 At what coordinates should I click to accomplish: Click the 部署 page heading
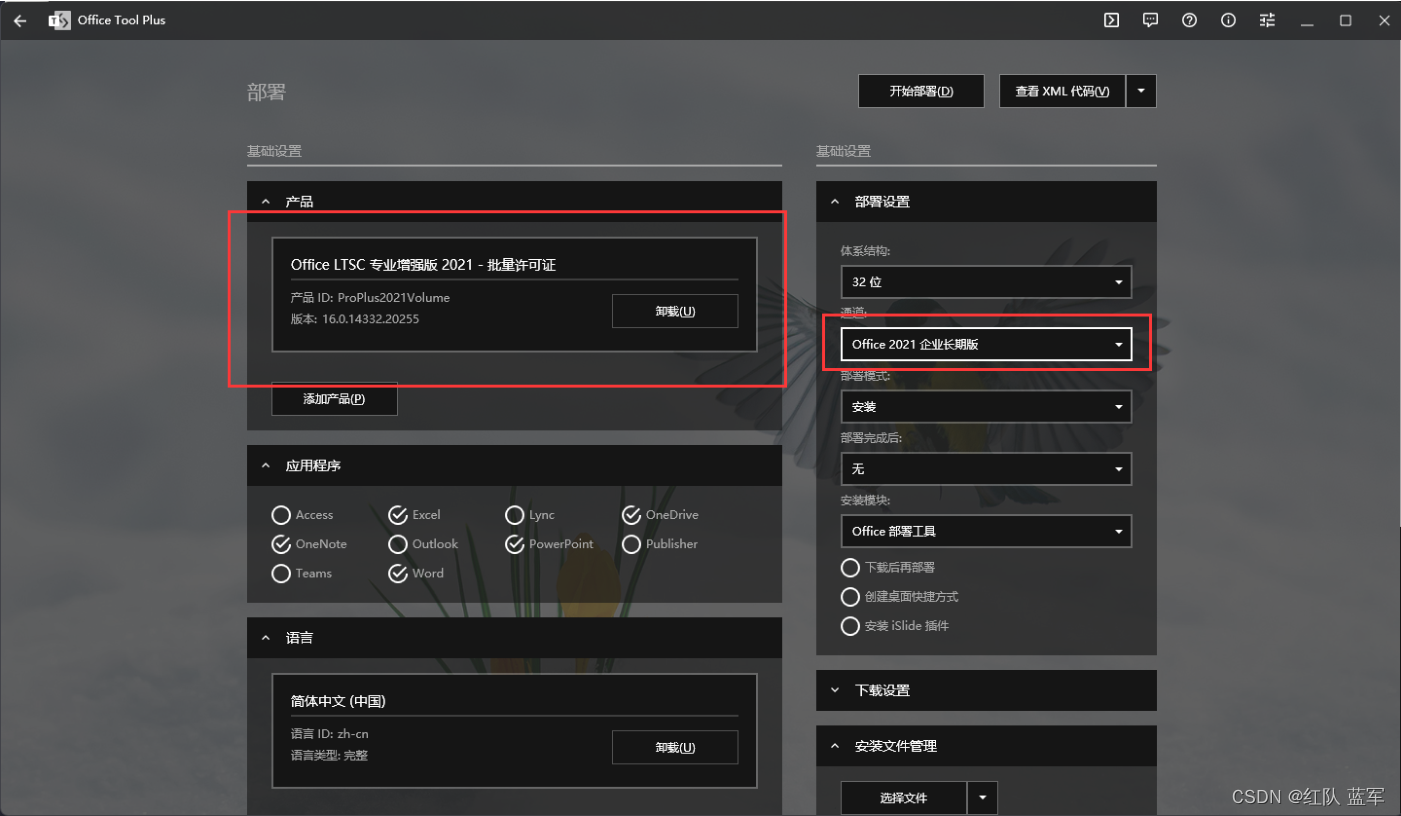click(x=266, y=92)
